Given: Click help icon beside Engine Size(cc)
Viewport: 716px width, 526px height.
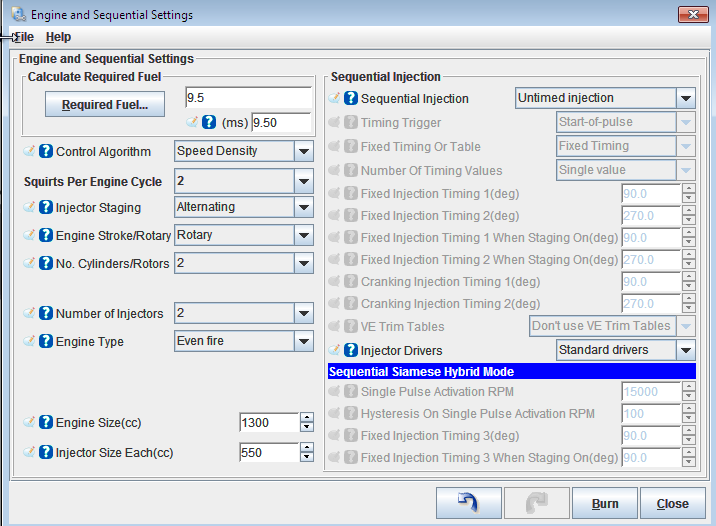Looking at the screenshot, I should [46, 422].
